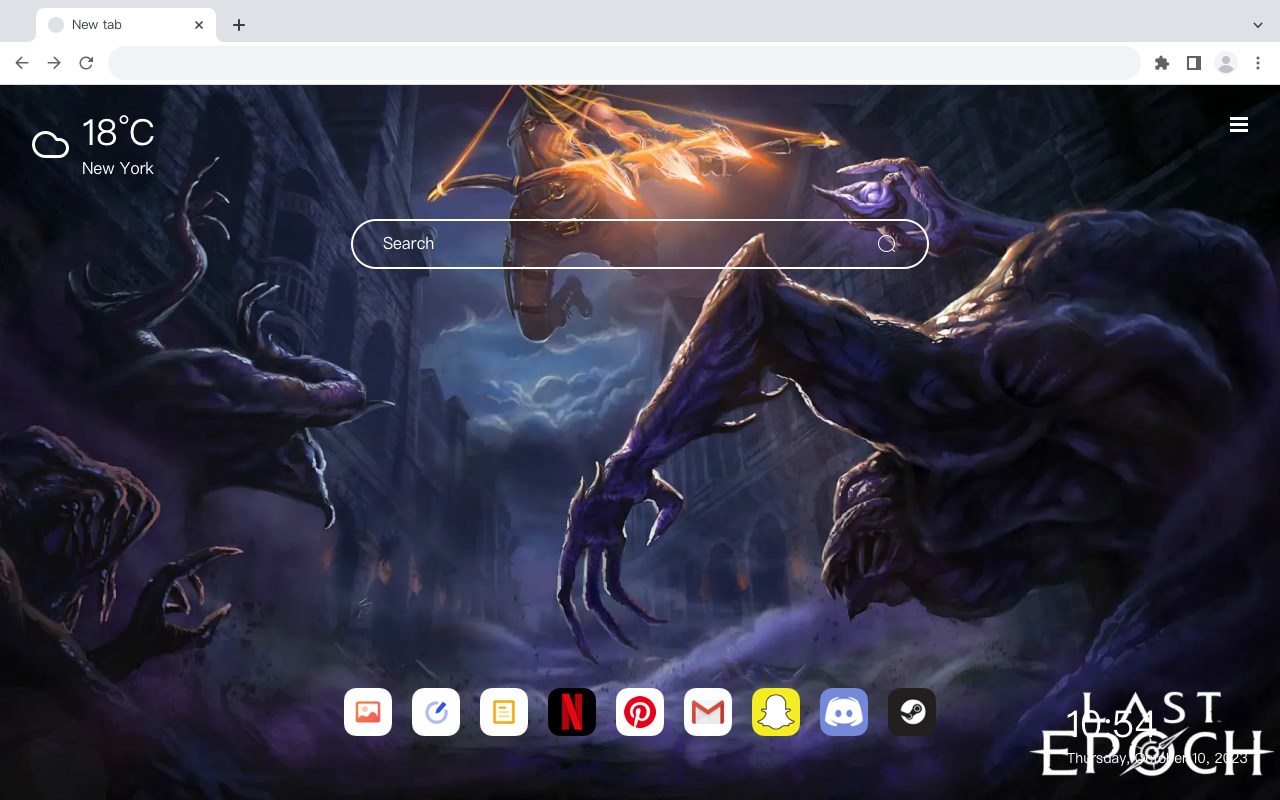Screen dimensions: 1280x800
Task: Expand the tab search dropdown arrow
Action: pyautogui.click(x=1258, y=24)
